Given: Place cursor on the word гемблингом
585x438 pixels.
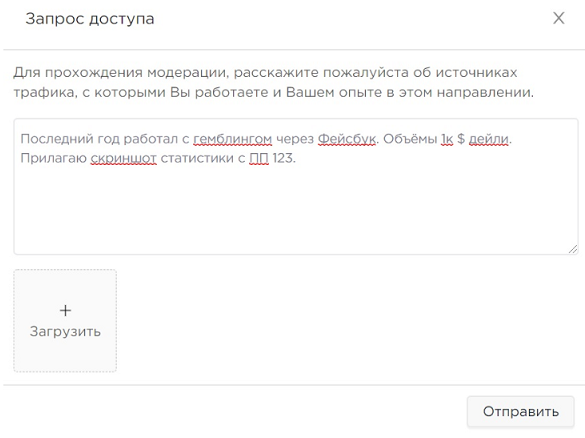Looking at the screenshot, I should coord(232,139).
